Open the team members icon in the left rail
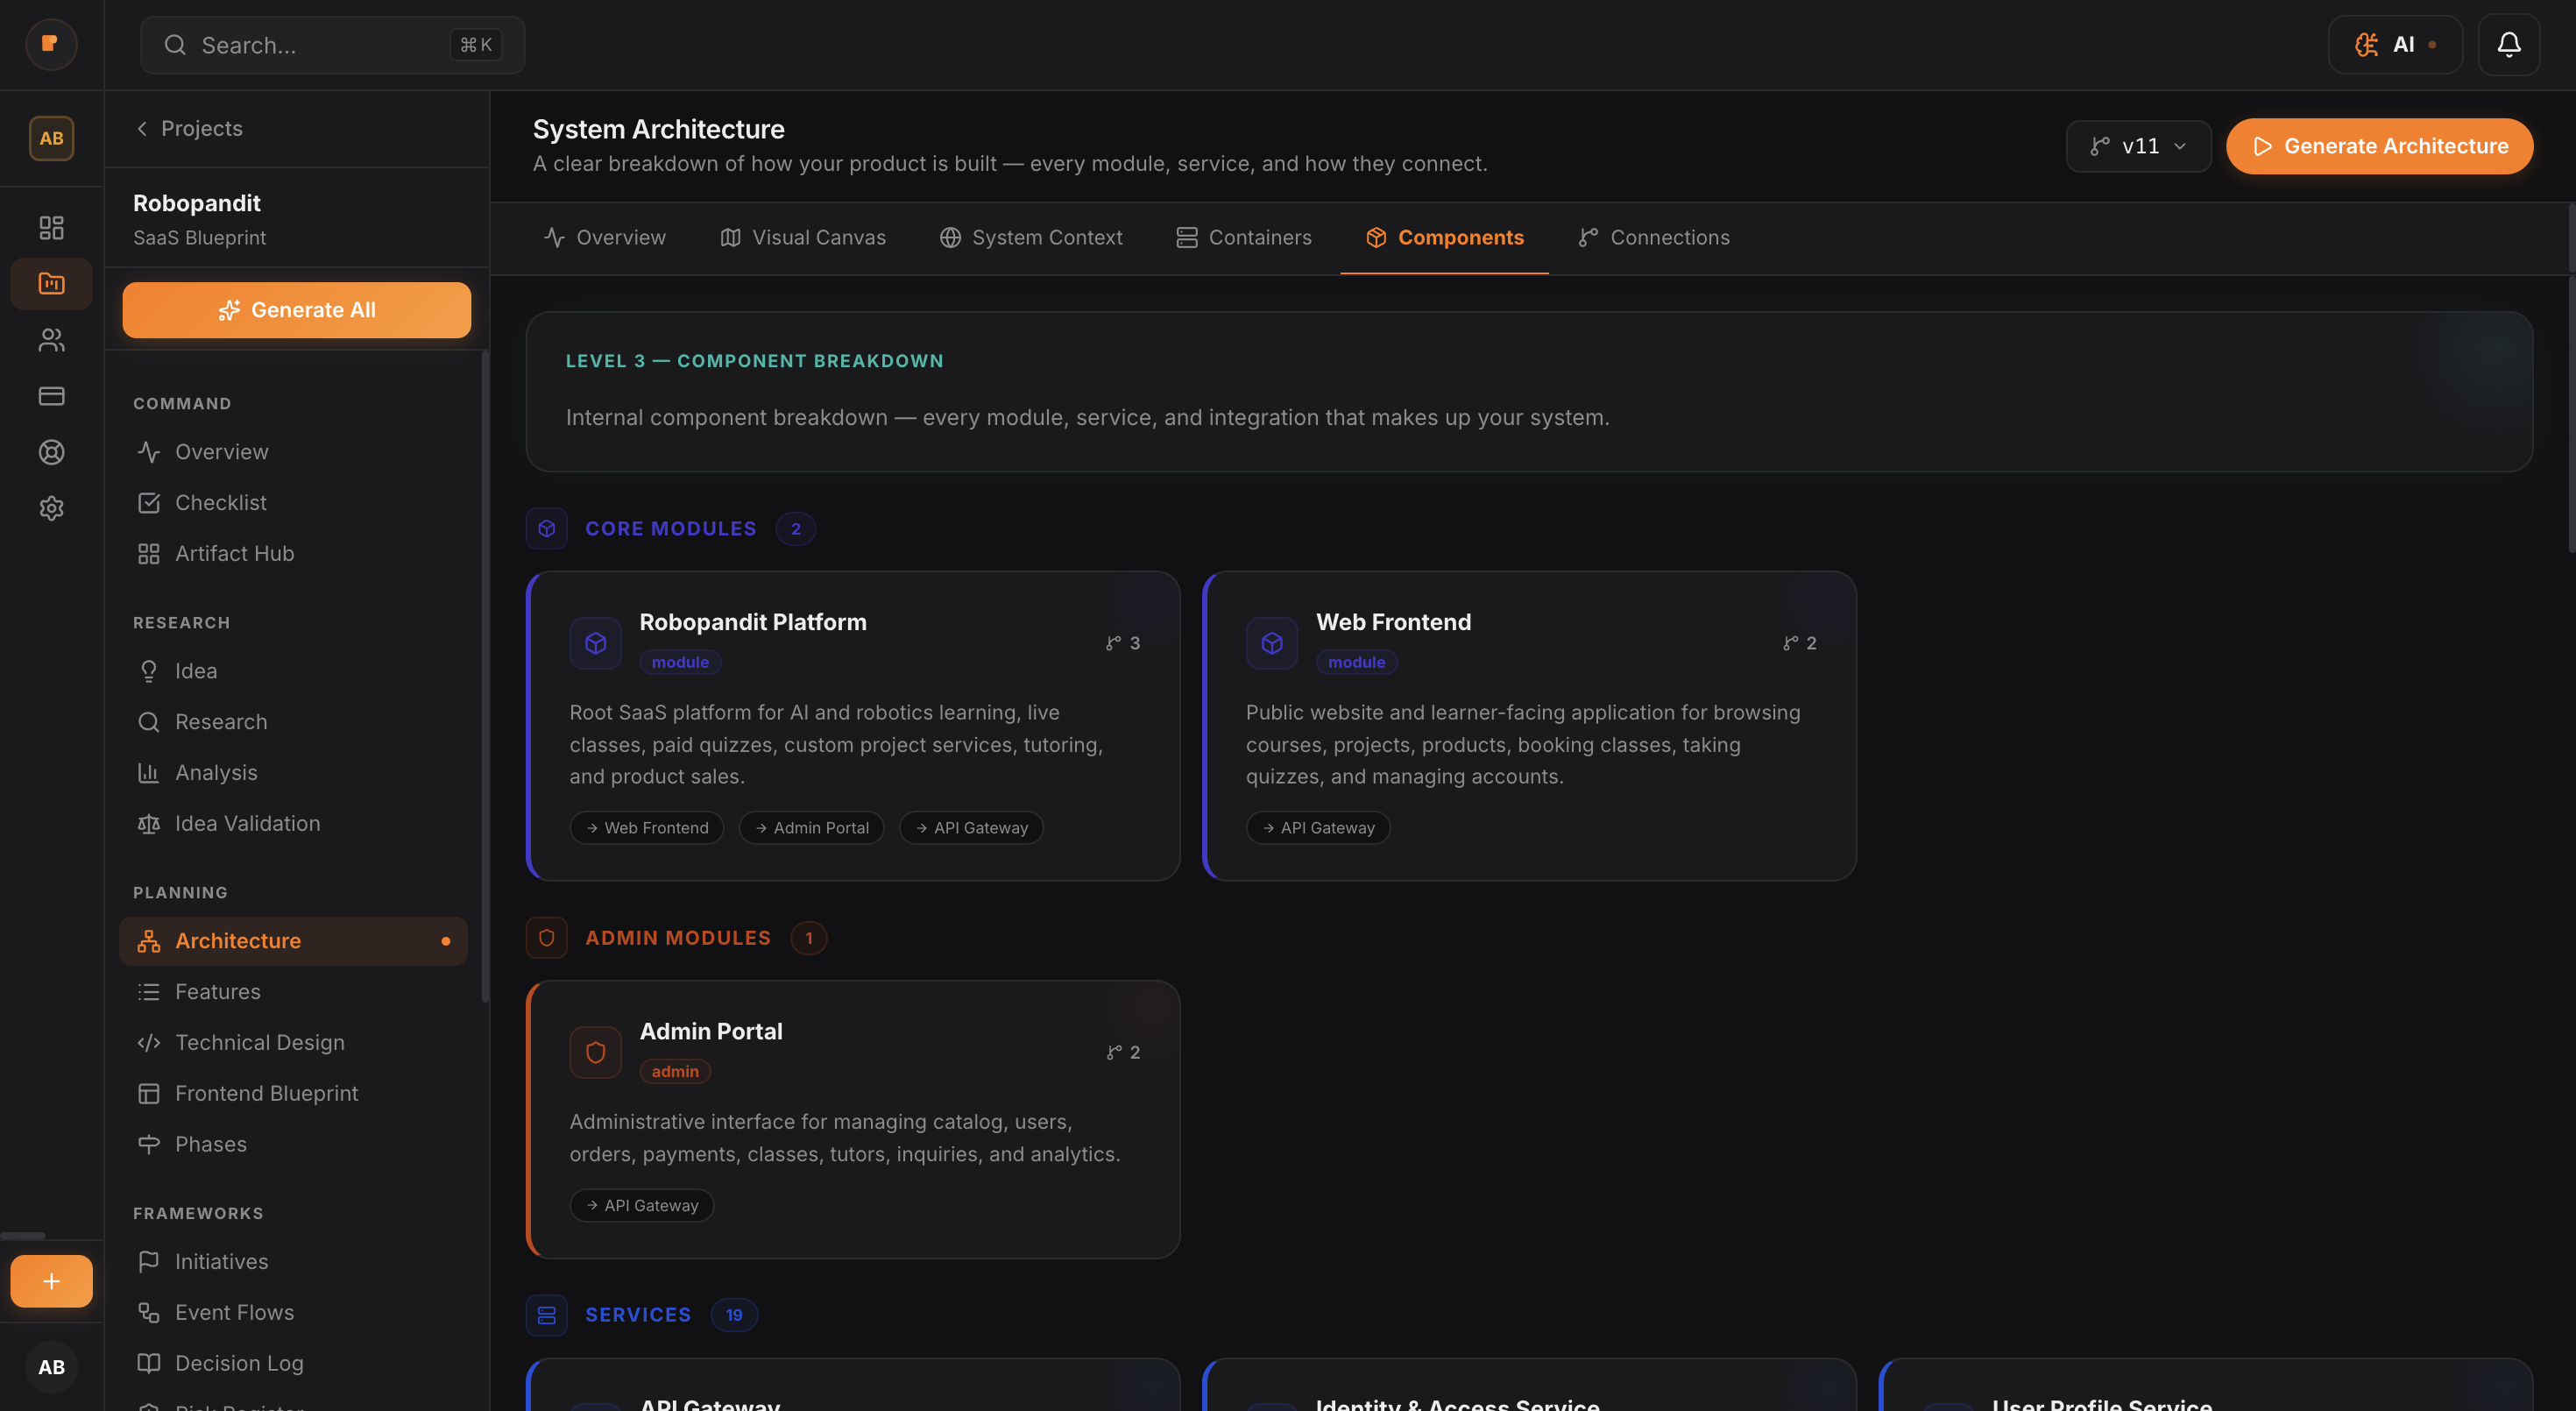2576x1411 pixels. [51, 340]
